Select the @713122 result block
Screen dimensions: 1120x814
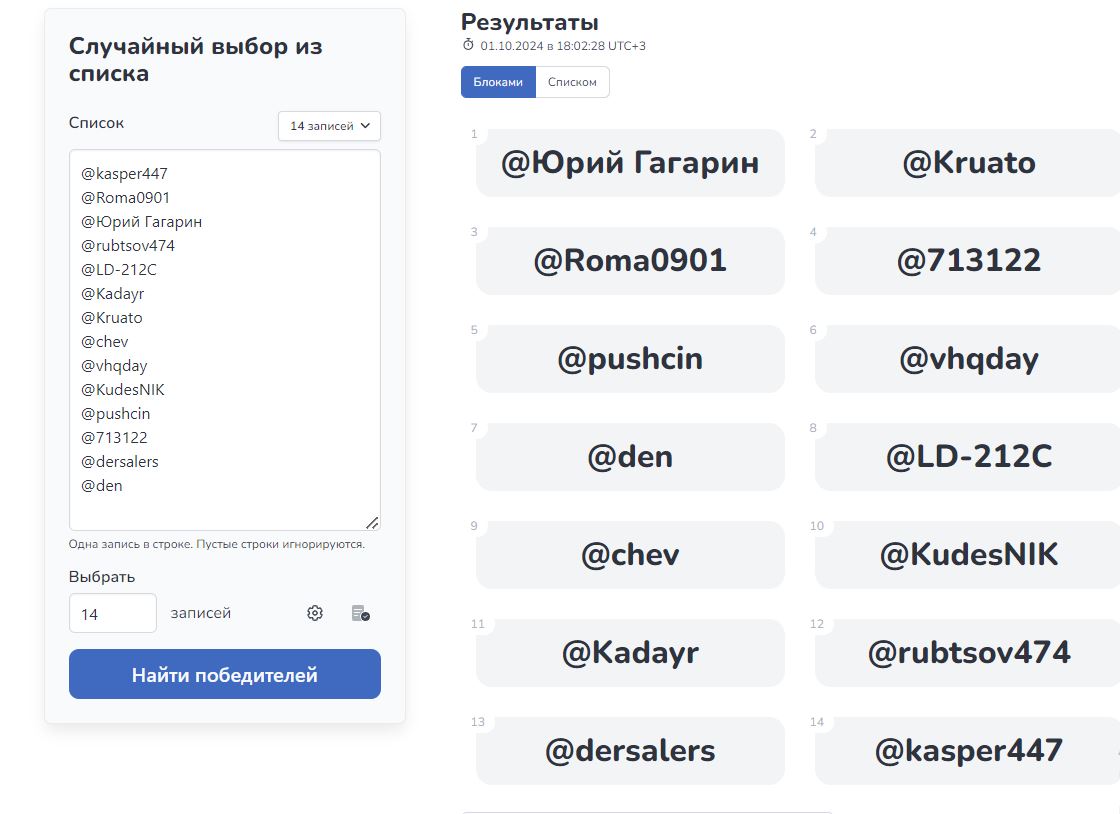click(x=968, y=261)
